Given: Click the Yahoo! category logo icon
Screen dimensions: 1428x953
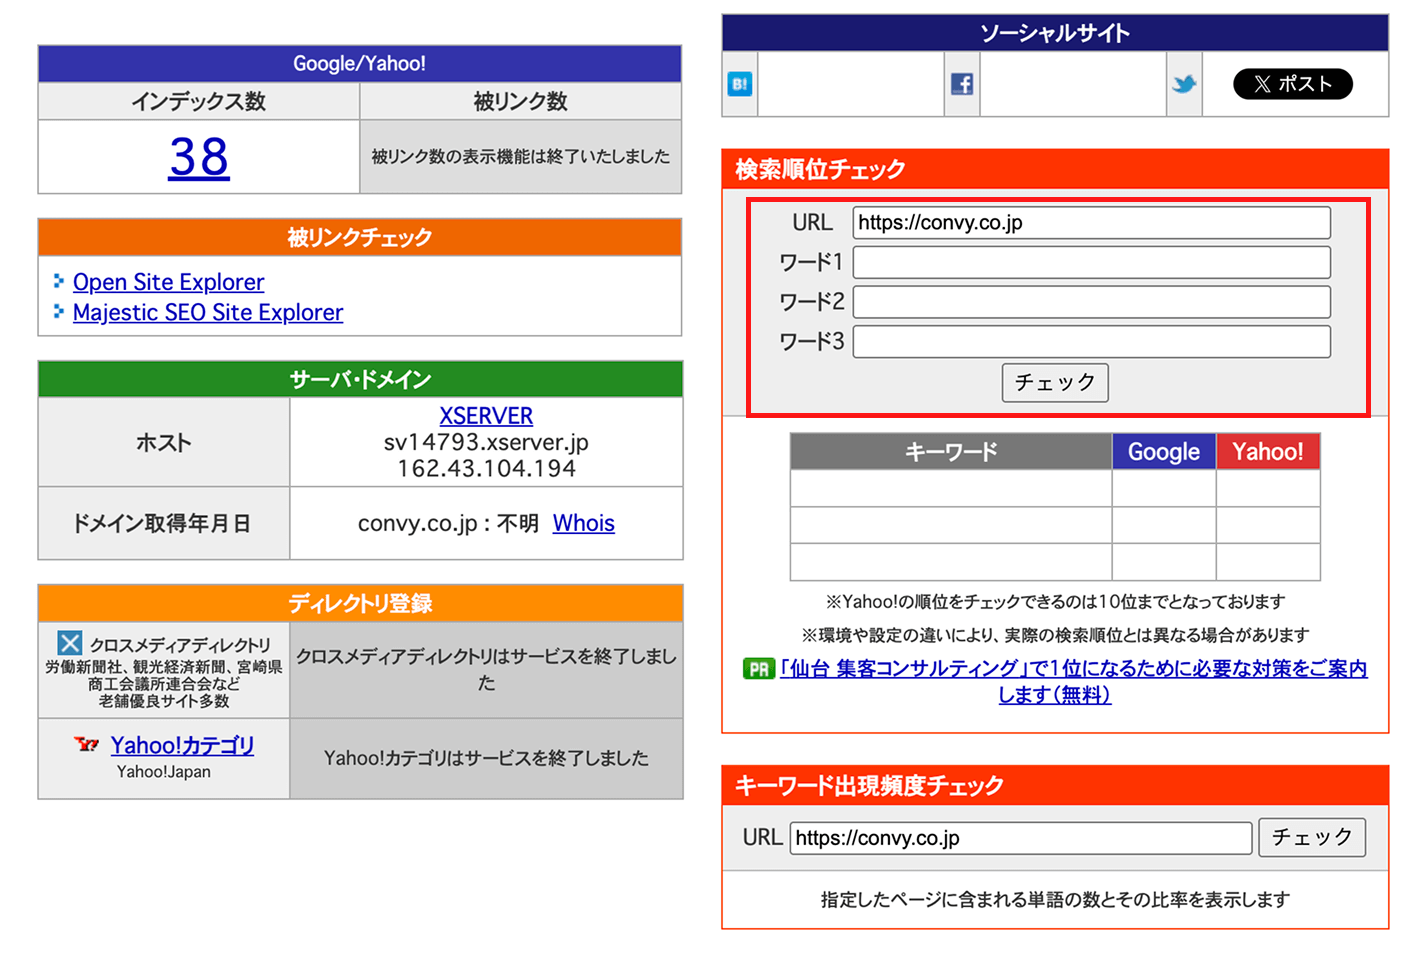Looking at the screenshot, I should coord(87,744).
